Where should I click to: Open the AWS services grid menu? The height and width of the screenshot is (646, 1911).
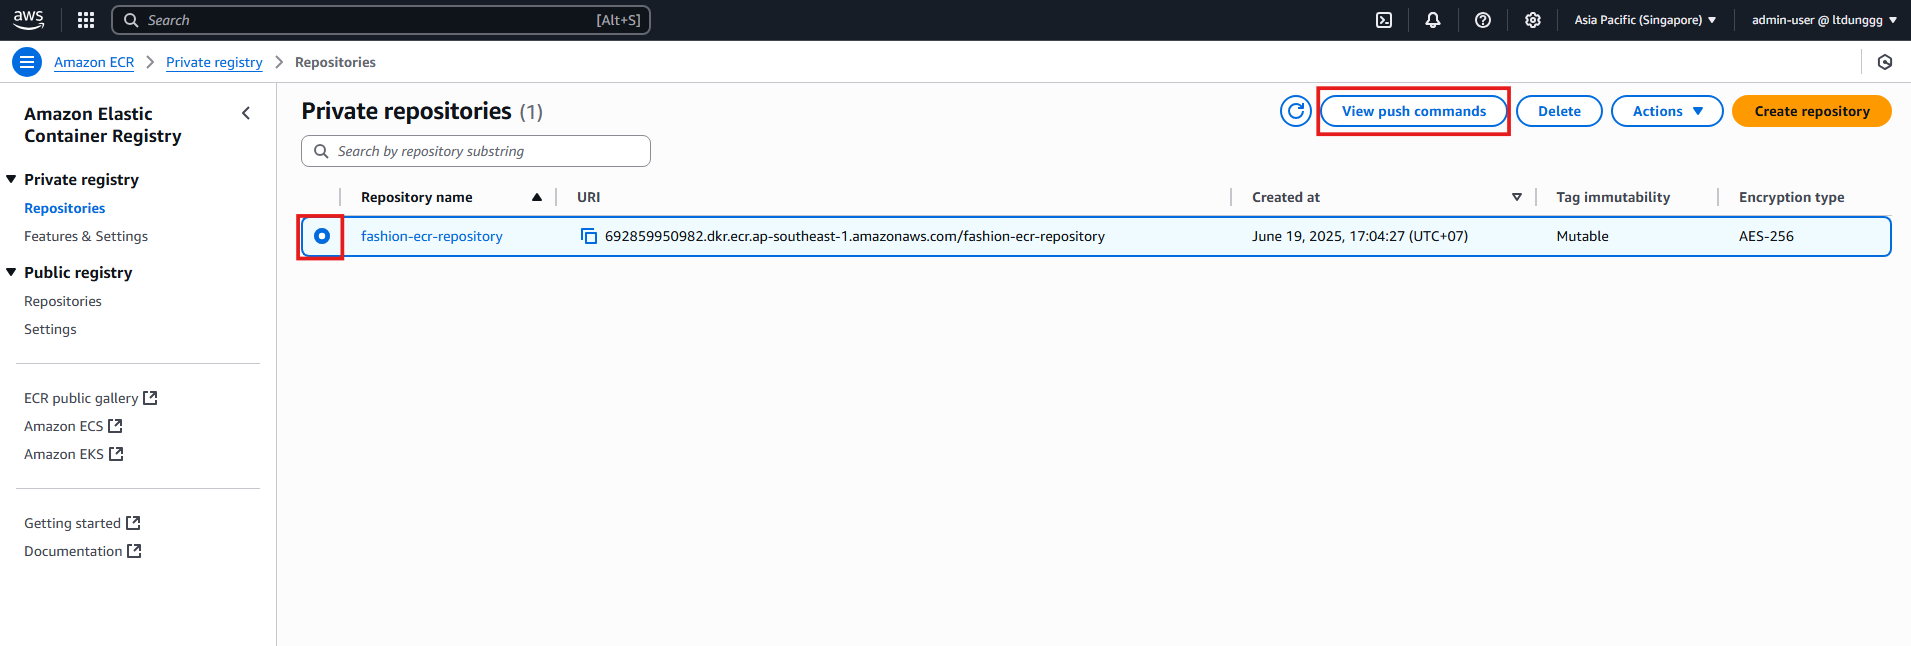pyautogui.click(x=86, y=20)
